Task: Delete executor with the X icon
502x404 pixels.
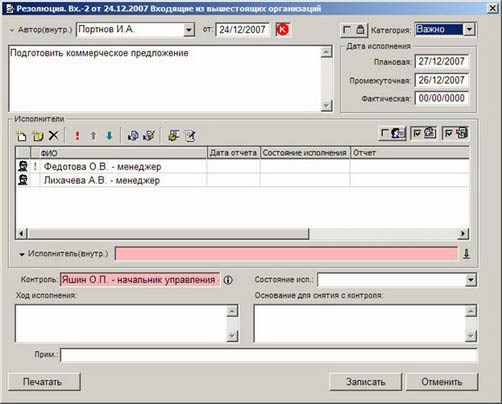Action: coord(53,136)
